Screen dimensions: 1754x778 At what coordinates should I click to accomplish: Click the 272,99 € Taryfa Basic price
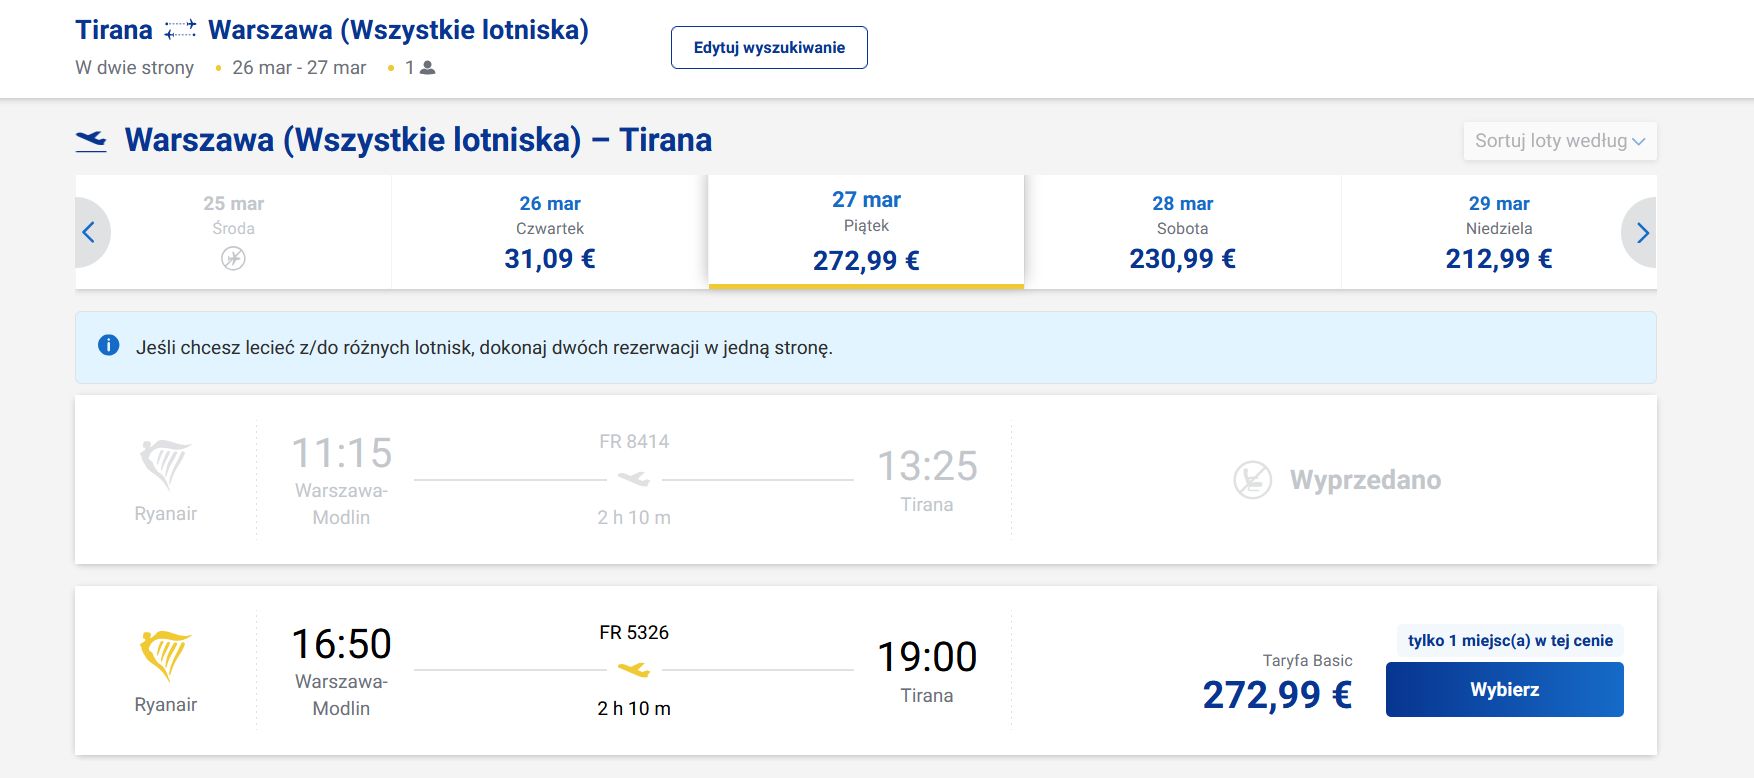1277,695
